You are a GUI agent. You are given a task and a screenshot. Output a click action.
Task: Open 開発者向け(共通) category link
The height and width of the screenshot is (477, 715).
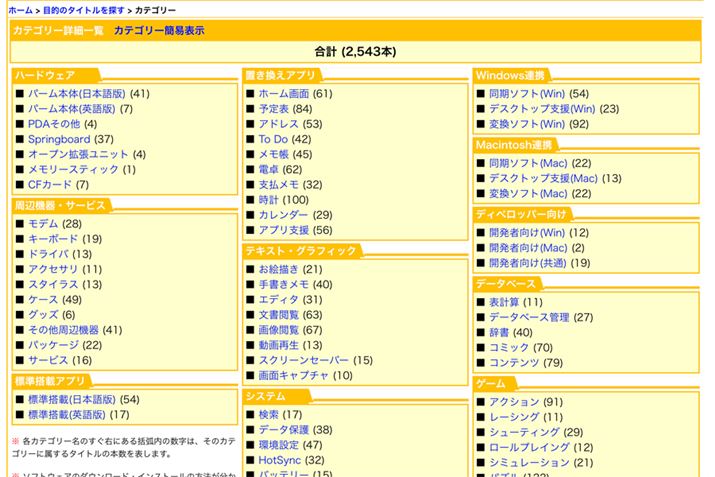coord(527,262)
